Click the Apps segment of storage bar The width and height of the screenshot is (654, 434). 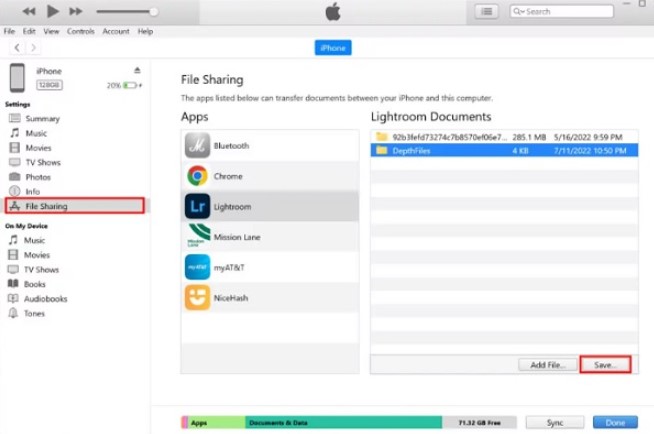point(216,423)
